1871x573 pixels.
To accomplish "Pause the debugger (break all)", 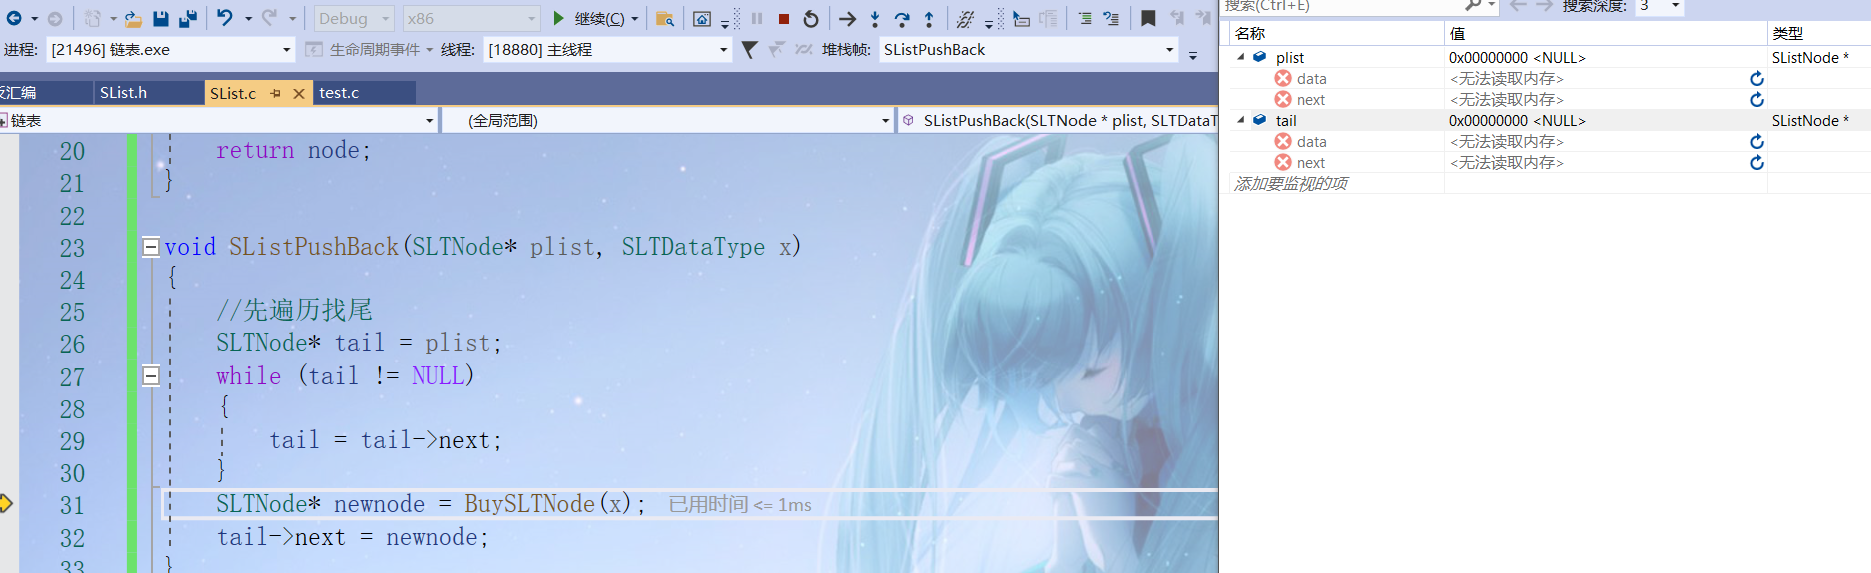I will (x=757, y=18).
